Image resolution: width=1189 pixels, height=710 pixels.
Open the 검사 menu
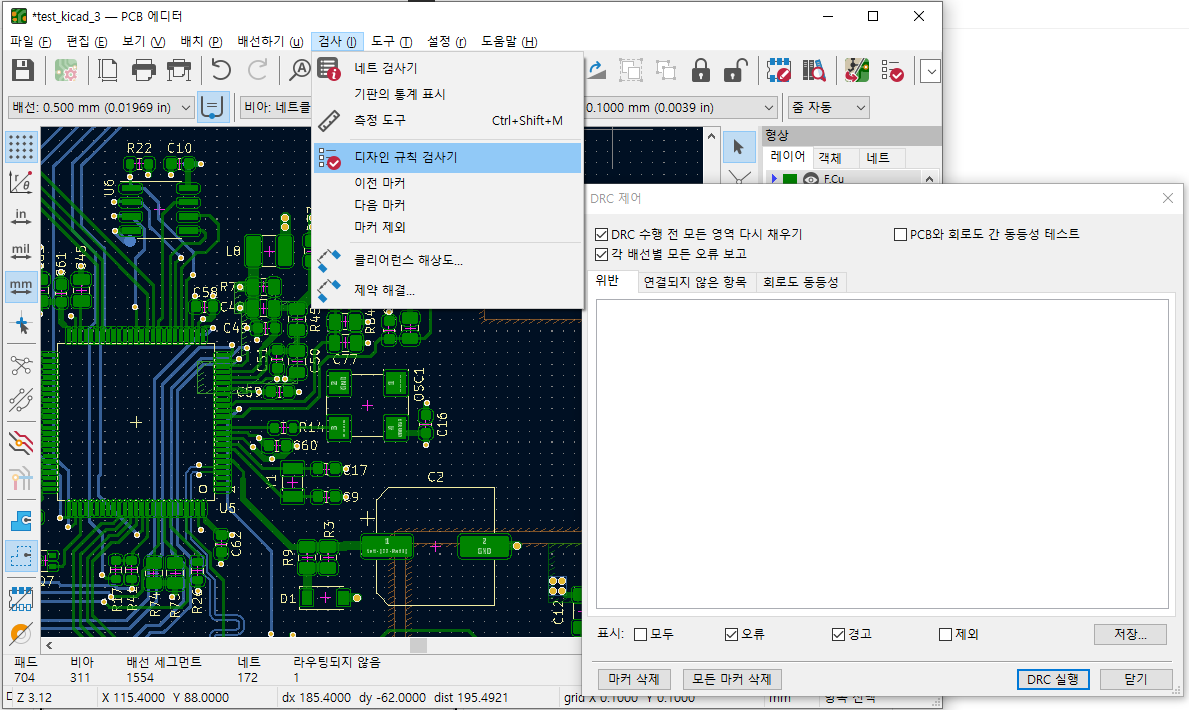337,42
